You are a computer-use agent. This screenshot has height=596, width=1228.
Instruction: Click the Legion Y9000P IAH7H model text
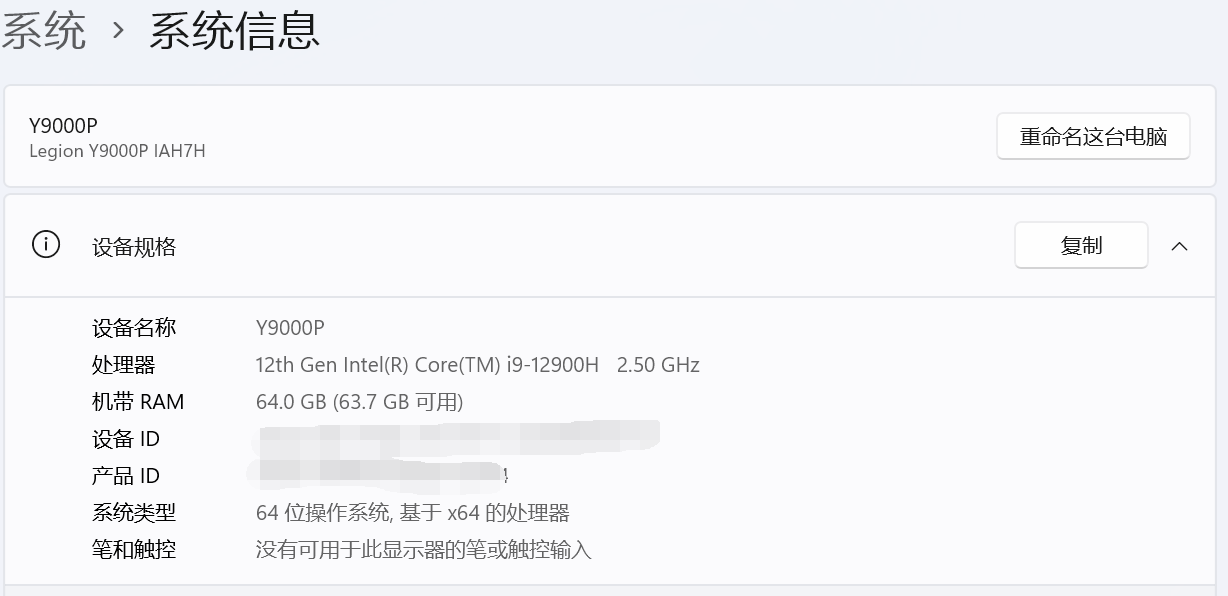tap(117, 151)
